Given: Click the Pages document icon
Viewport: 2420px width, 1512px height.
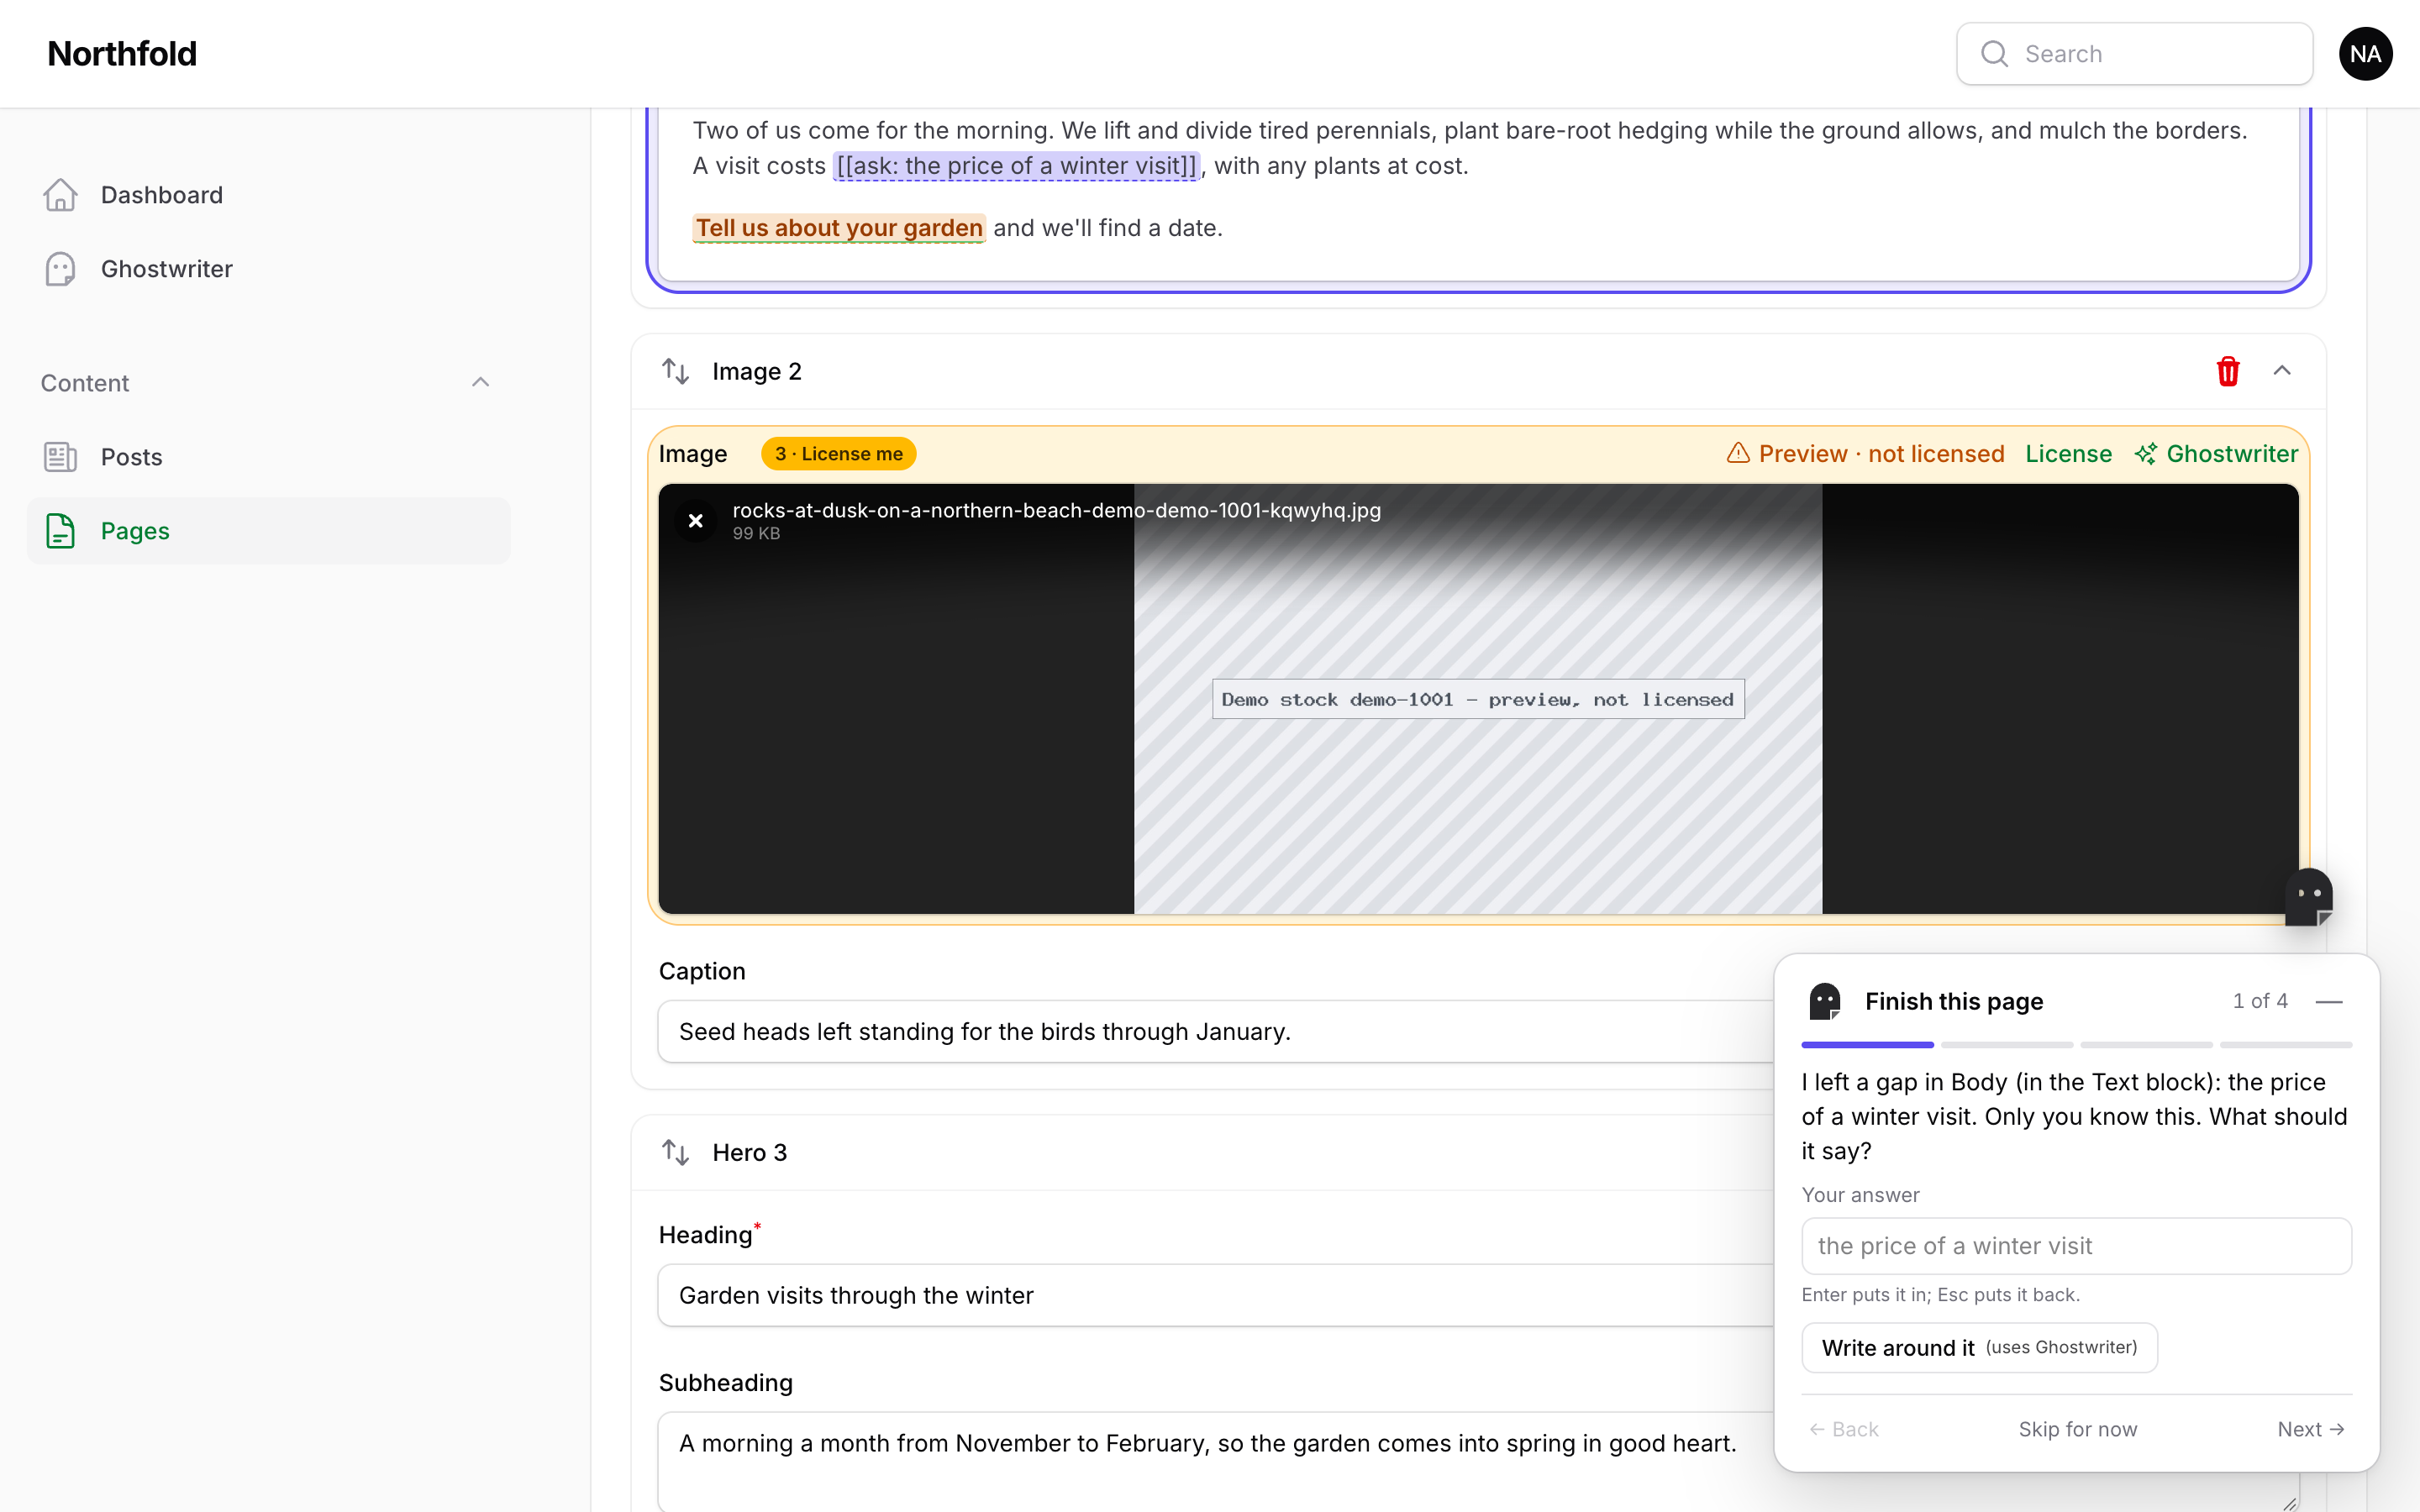Looking at the screenshot, I should tap(60, 531).
